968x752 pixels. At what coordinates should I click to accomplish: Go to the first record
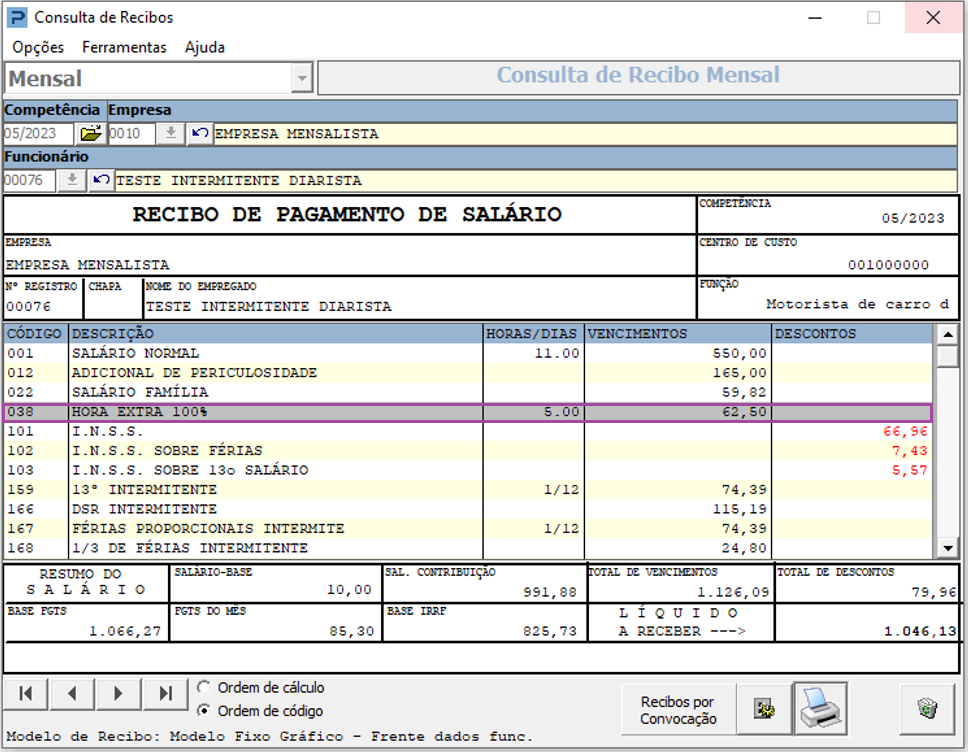[x=26, y=694]
